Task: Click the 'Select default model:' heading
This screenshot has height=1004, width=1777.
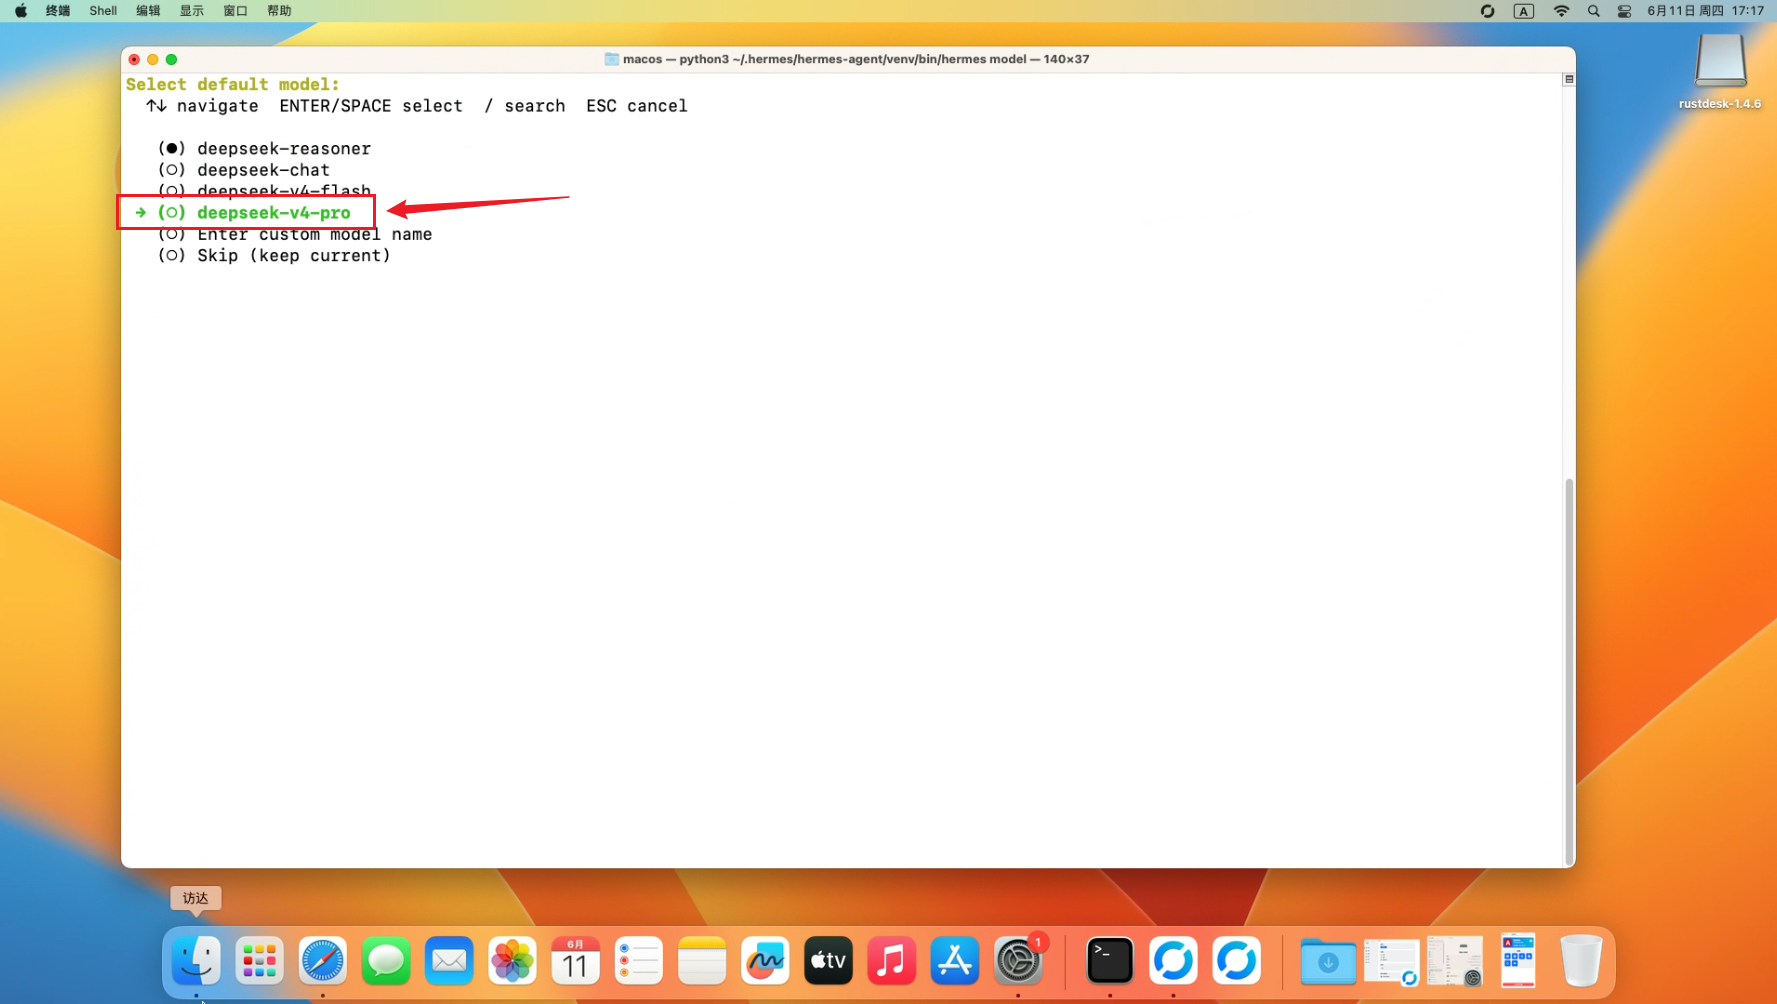Action: tap(232, 84)
